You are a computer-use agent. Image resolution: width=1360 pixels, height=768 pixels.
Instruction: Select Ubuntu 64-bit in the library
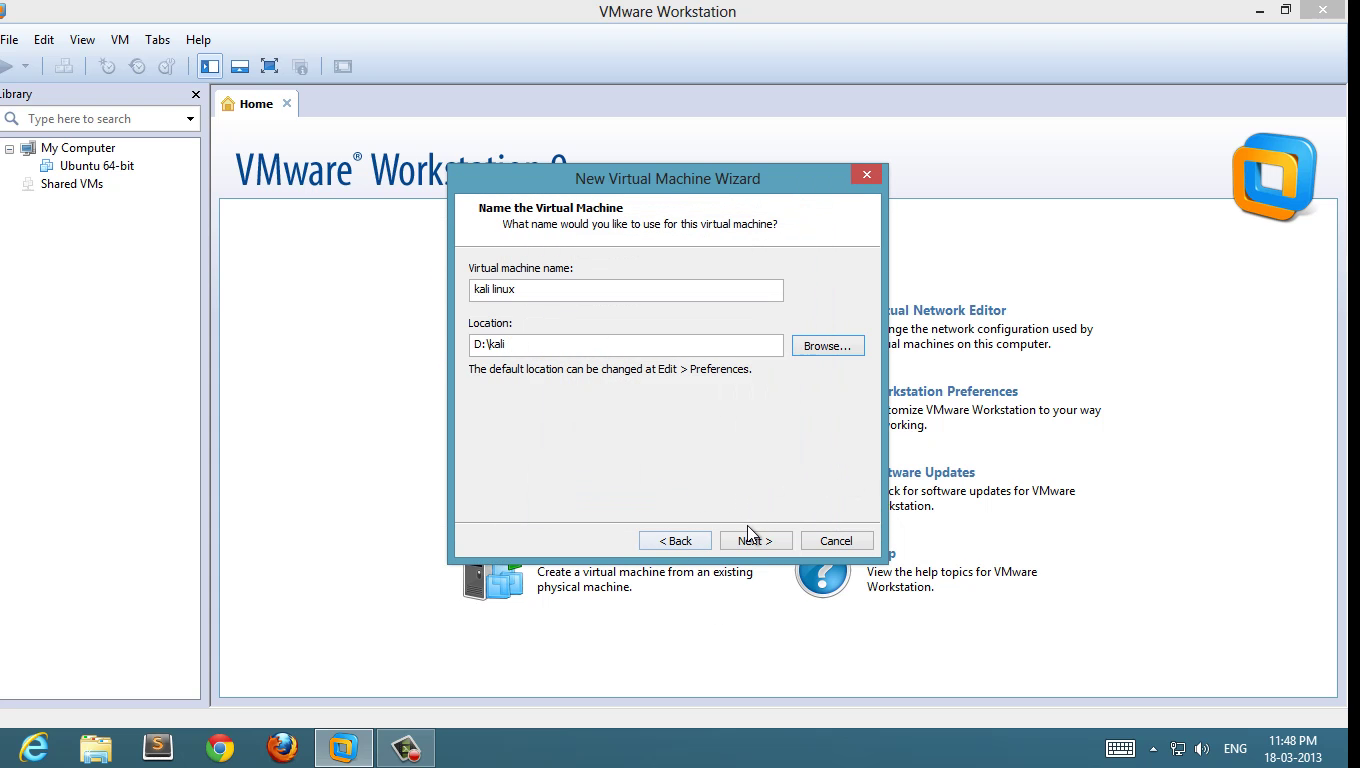[96, 166]
